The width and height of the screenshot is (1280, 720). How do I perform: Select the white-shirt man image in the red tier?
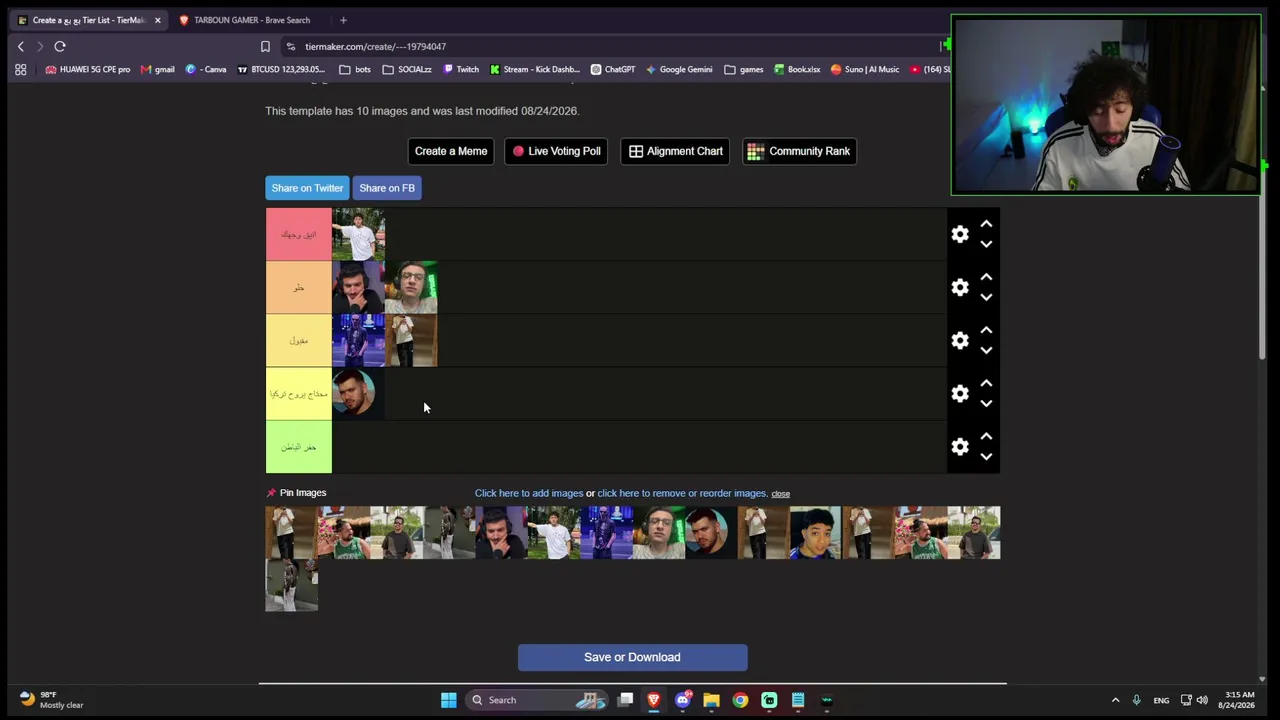(x=358, y=234)
